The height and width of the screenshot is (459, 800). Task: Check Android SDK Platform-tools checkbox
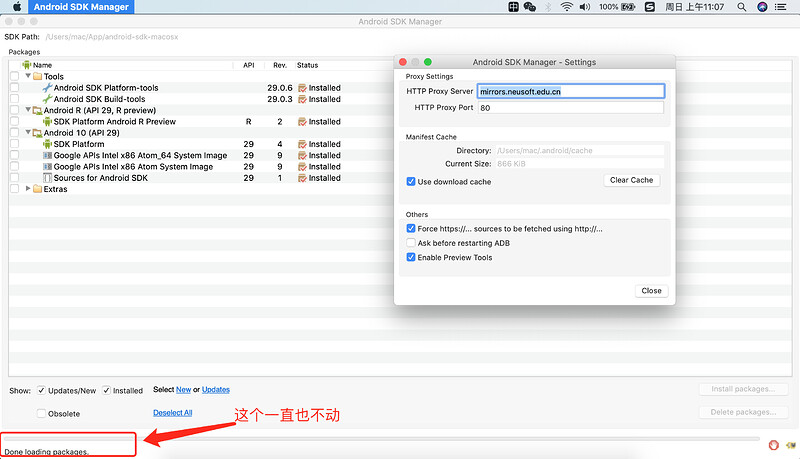[14, 88]
